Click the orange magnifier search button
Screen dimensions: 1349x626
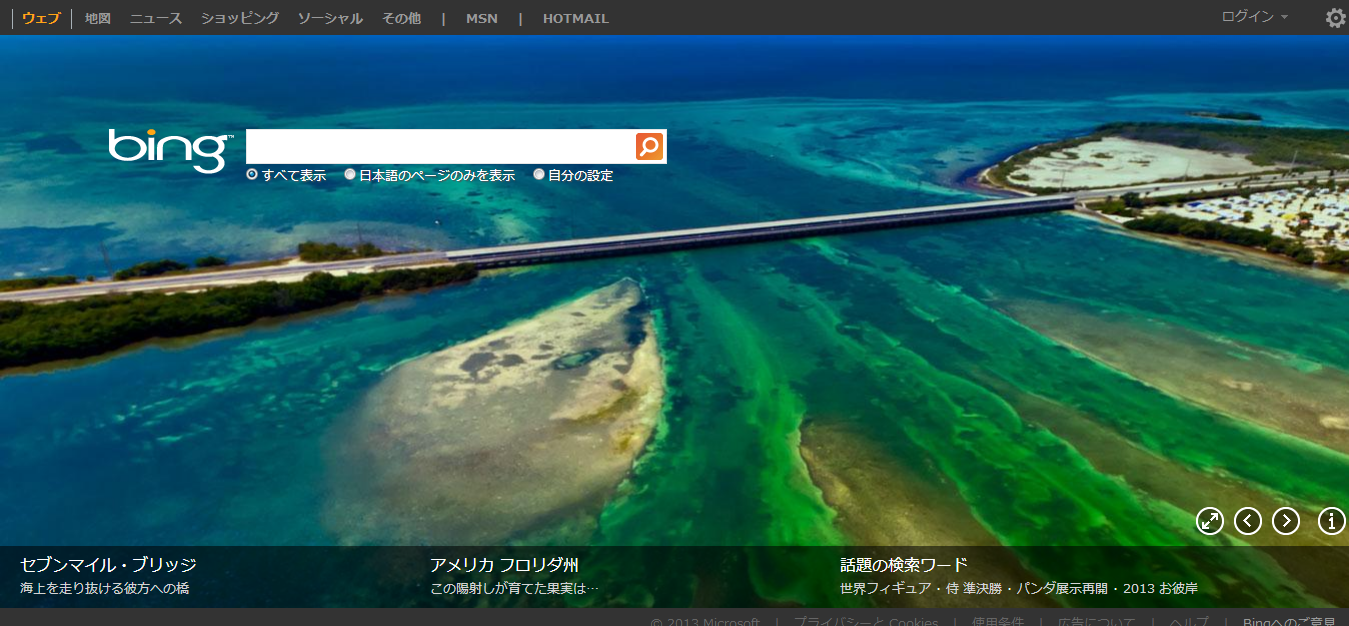pyautogui.click(x=649, y=147)
